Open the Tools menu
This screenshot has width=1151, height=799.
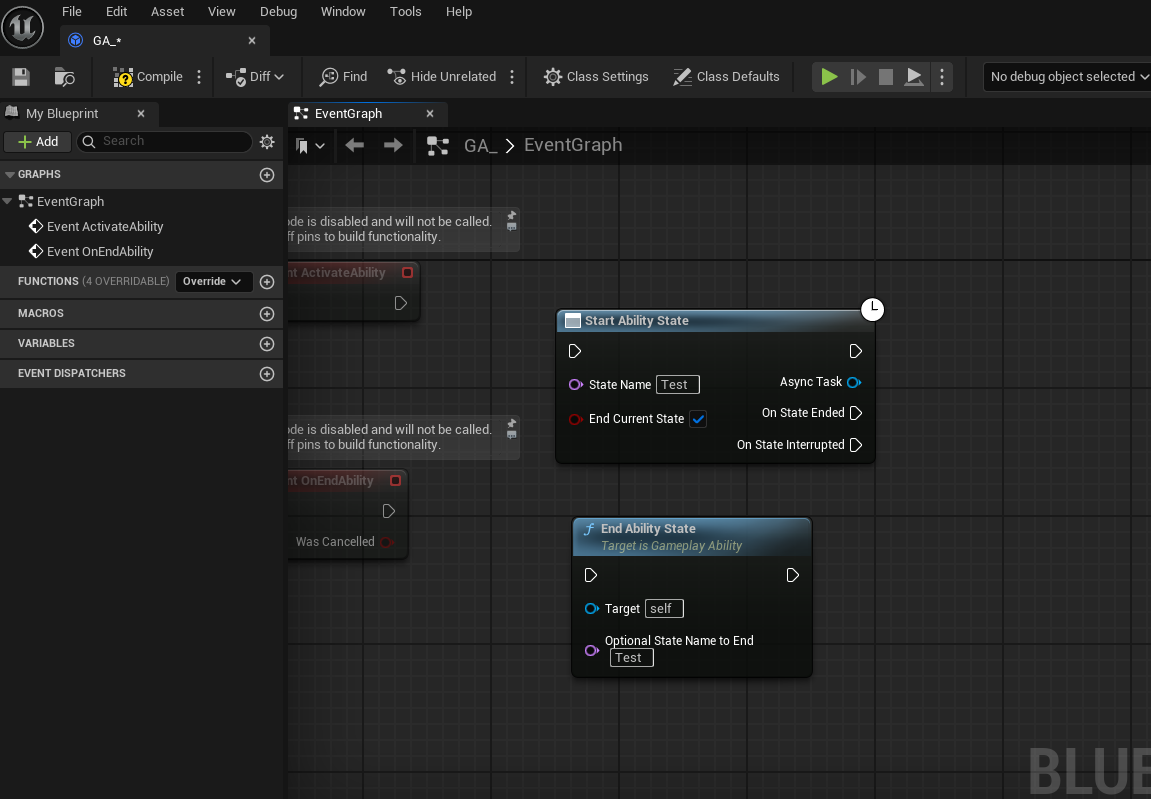click(x=405, y=12)
